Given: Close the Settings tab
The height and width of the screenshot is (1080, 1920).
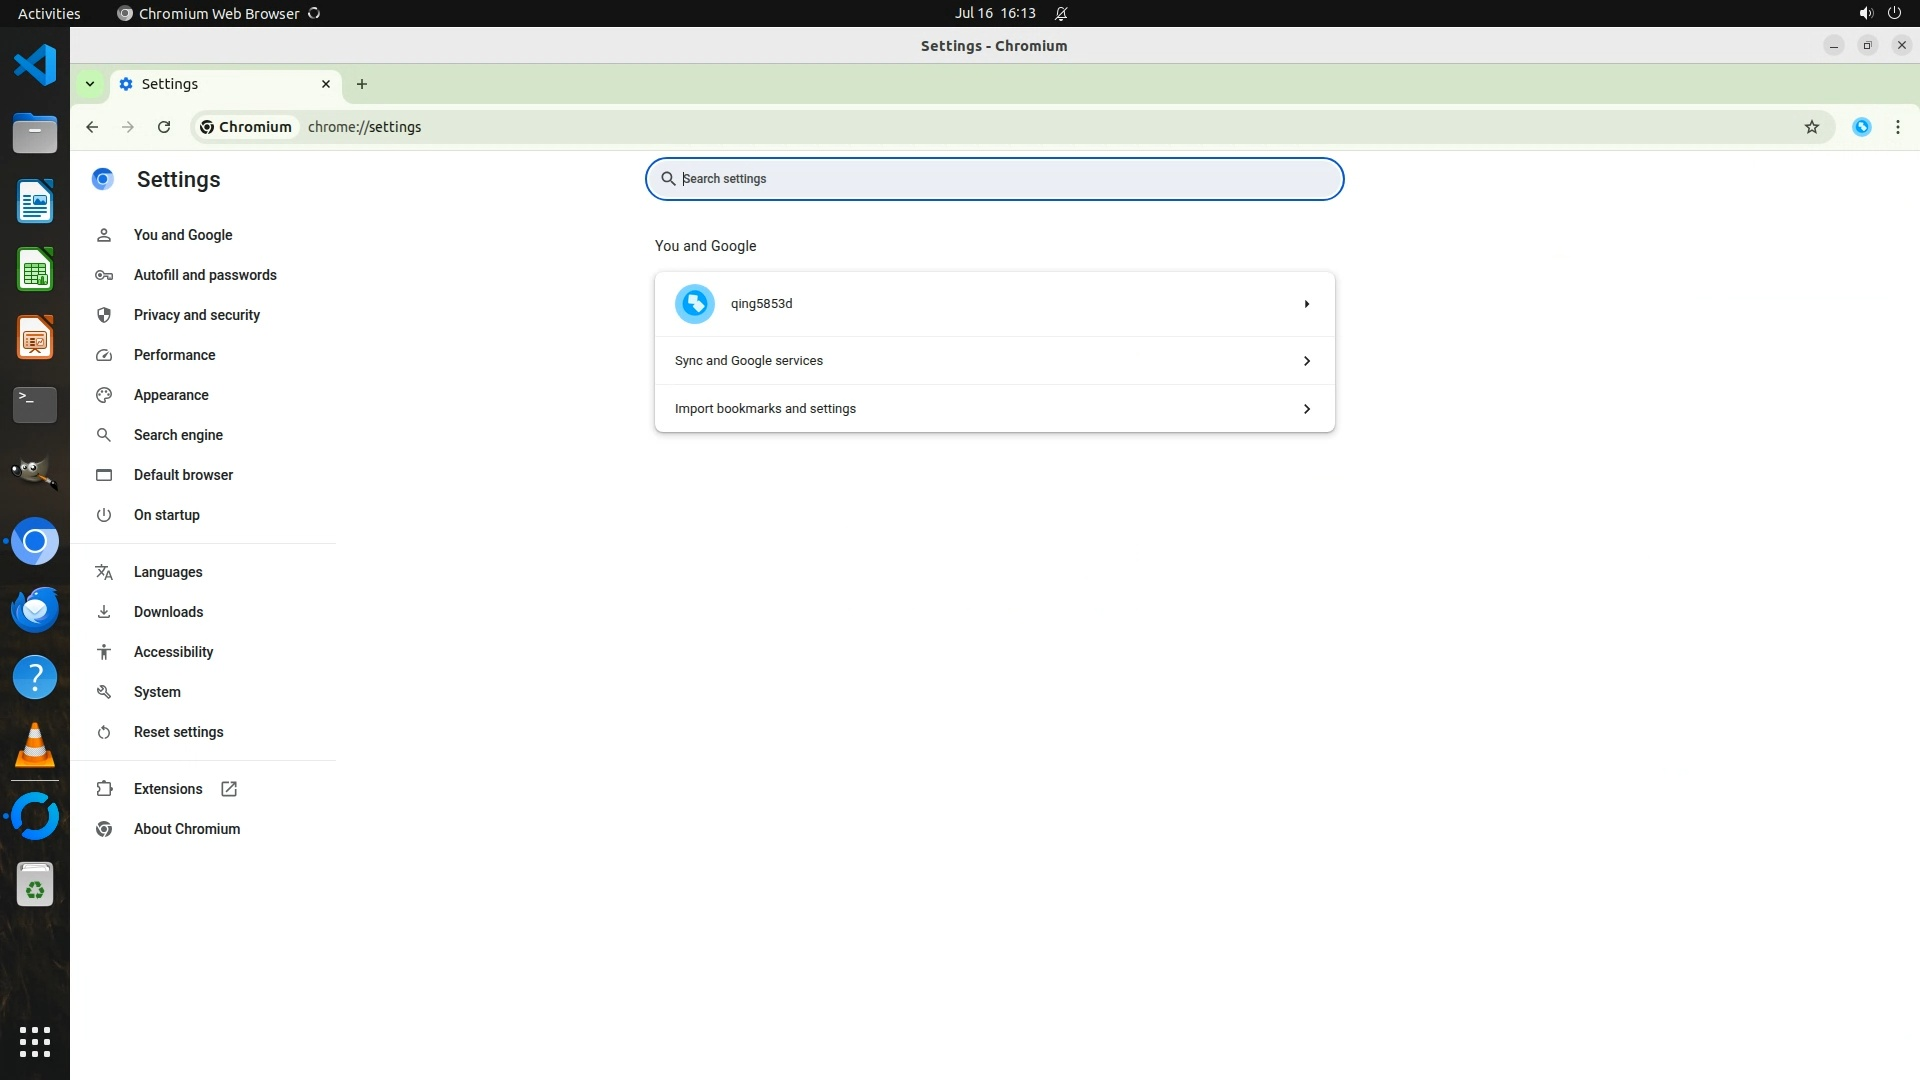Looking at the screenshot, I should (325, 84).
